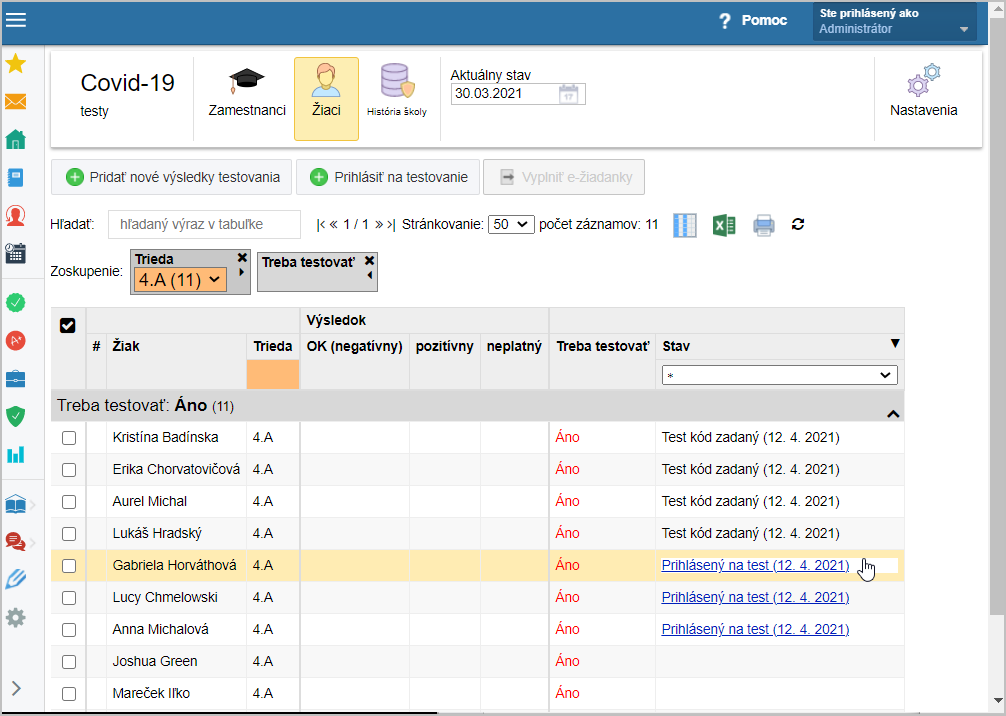Click the column chooser table icon
Viewport: 1006px width, 716px height.
point(685,225)
